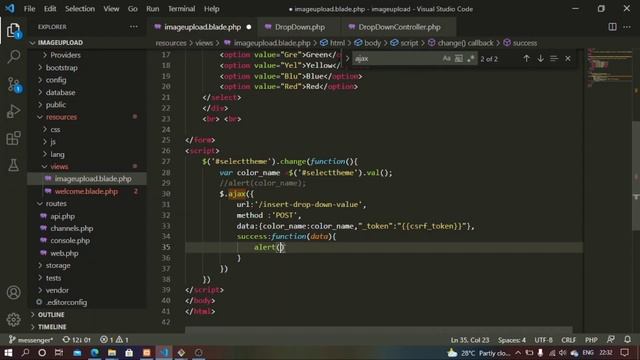Change Spaces: 4 indentation setting
640x360 pixels.
click(x=512, y=340)
